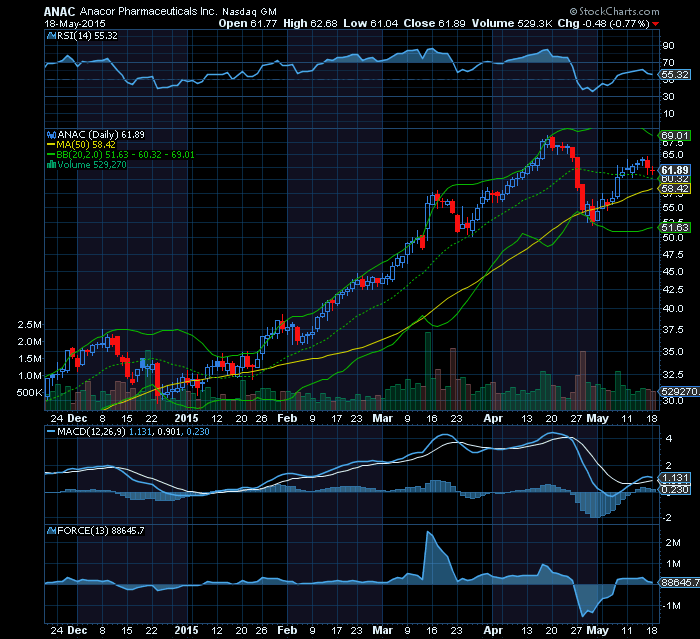Click the Feb label on bottom date axis
Image resolution: width=700 pixels, height=639 pixels.
pyautogui.click(x=287, y=630)
